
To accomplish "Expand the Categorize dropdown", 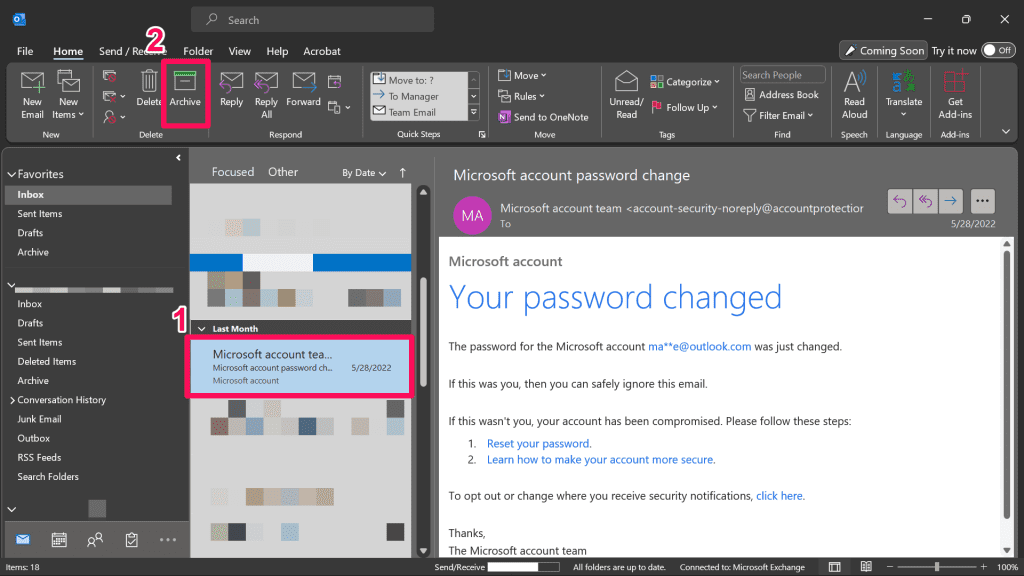I will tap(685, 82).
